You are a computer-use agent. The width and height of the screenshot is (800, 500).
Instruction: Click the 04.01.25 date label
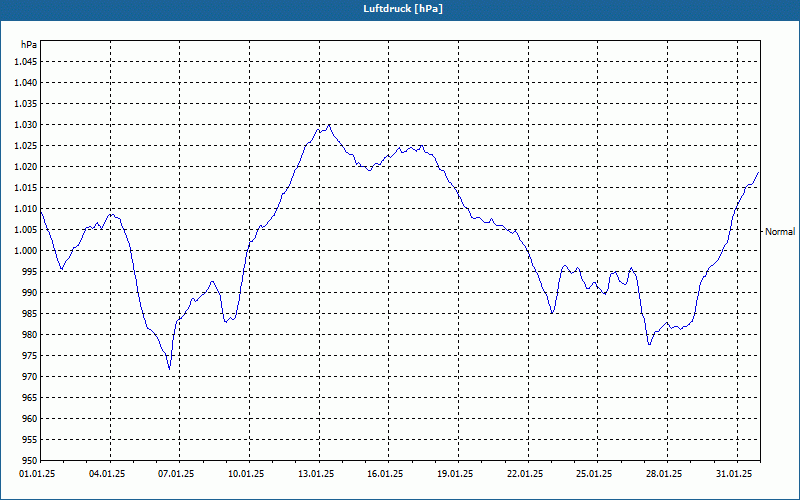coord(107,474)
